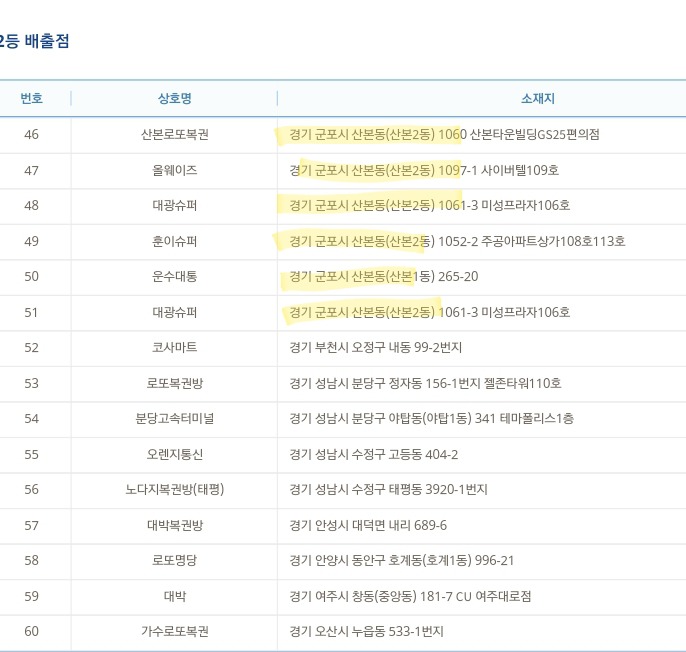
Task: Select store name 코사마트
Action: pos(175,347)
